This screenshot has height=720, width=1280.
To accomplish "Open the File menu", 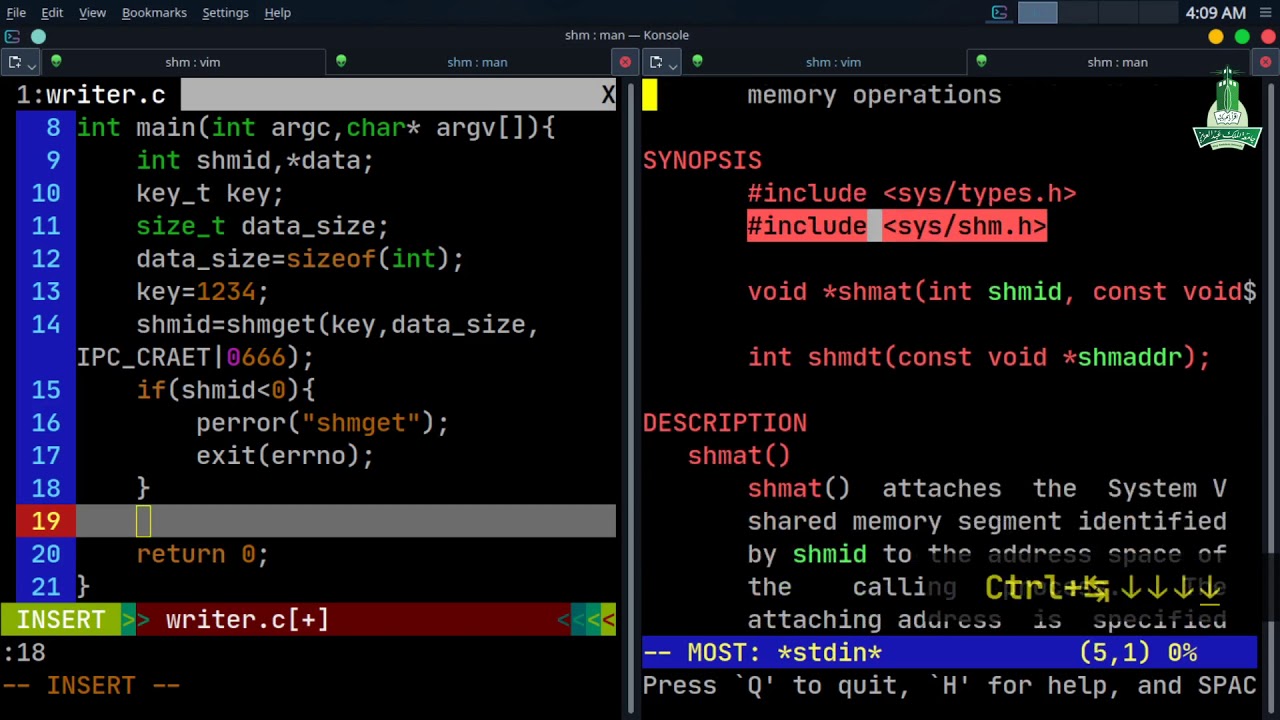I will click(x=16, y=12).
